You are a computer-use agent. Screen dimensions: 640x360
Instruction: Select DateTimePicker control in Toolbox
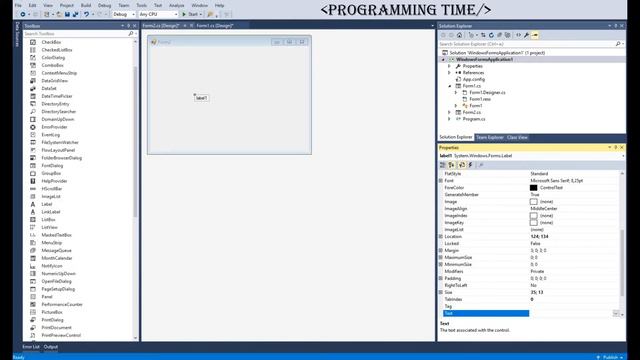[57, 96]
